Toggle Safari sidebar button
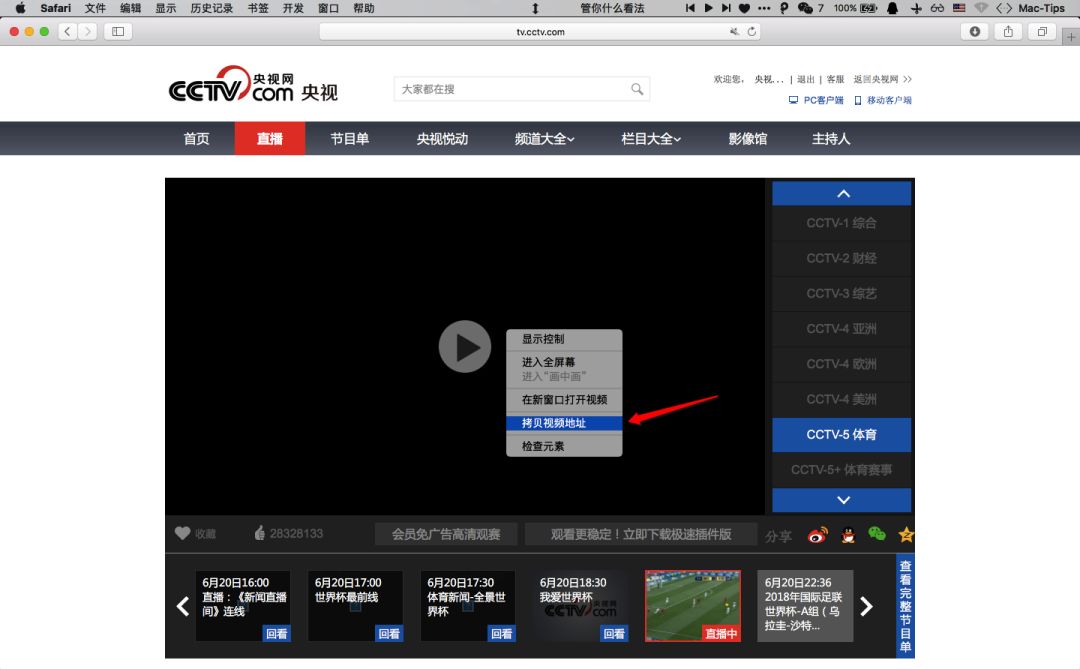This screenshot has height=669, width=1080. click(x=118, y=32)
